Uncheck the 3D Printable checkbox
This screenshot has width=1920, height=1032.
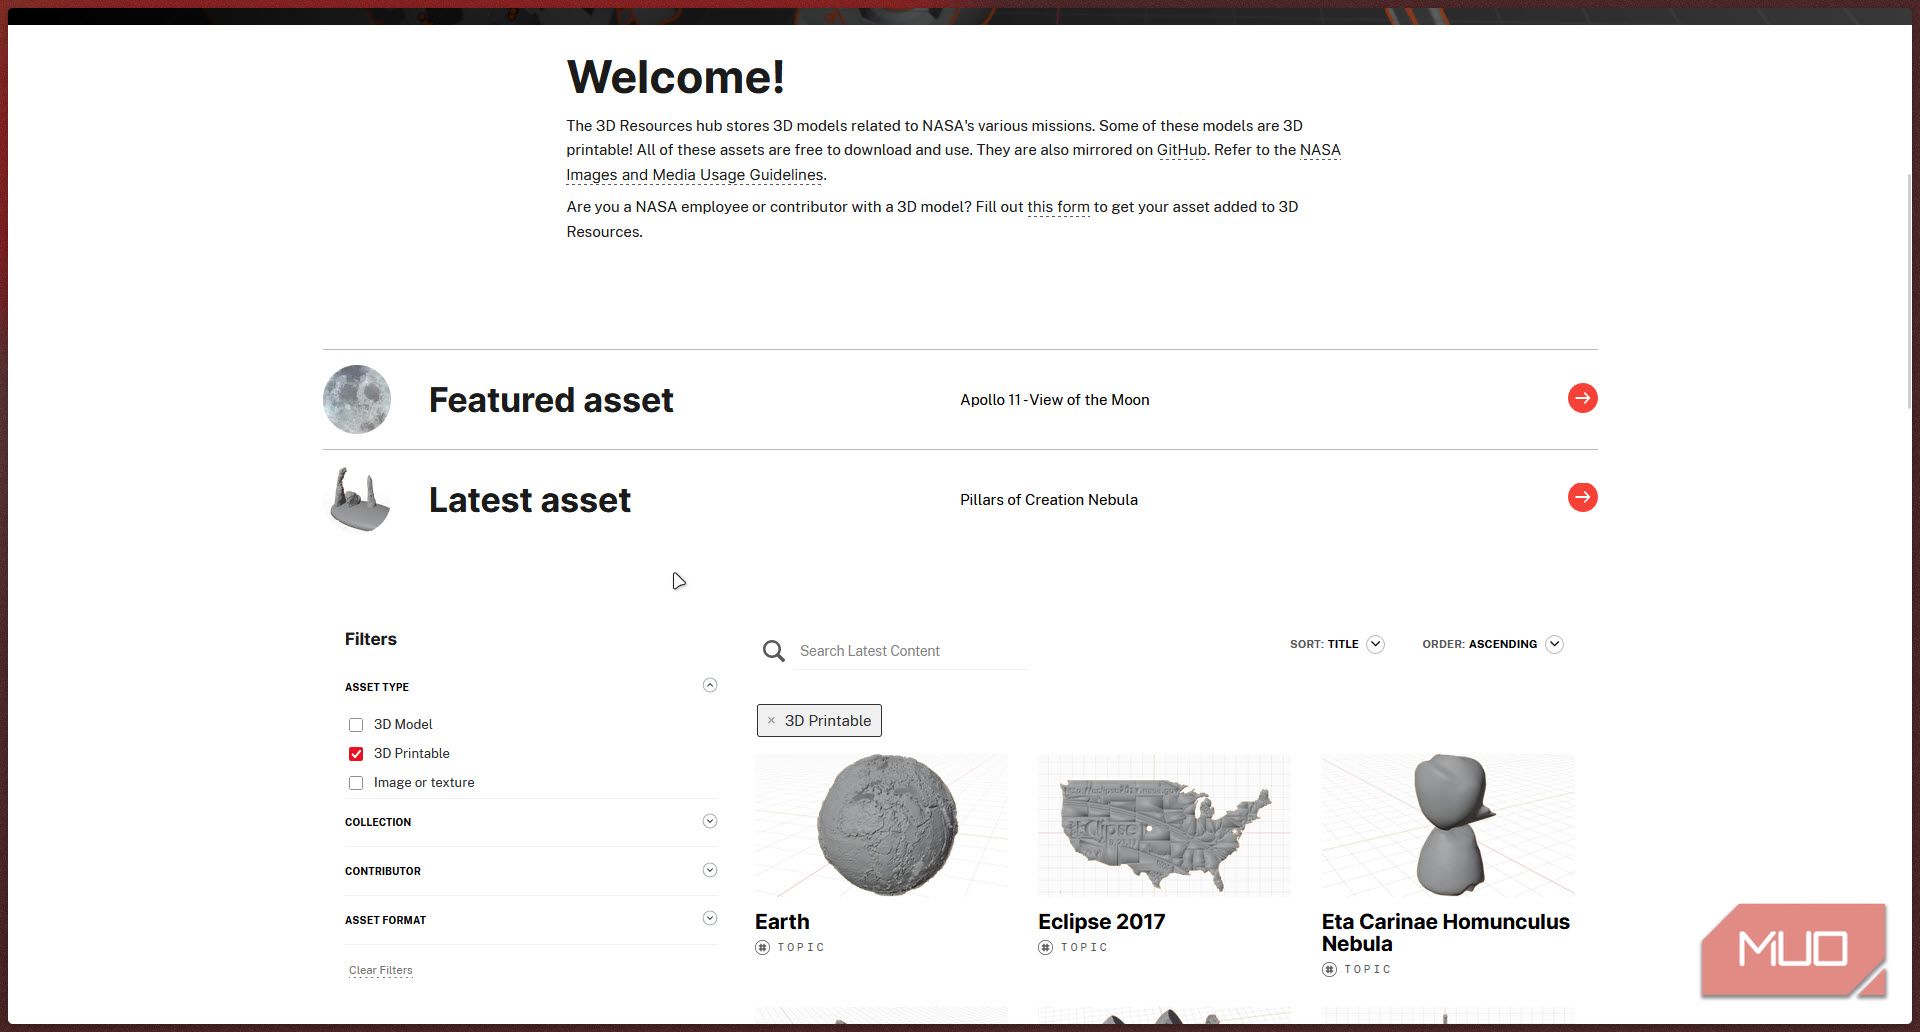356,754
